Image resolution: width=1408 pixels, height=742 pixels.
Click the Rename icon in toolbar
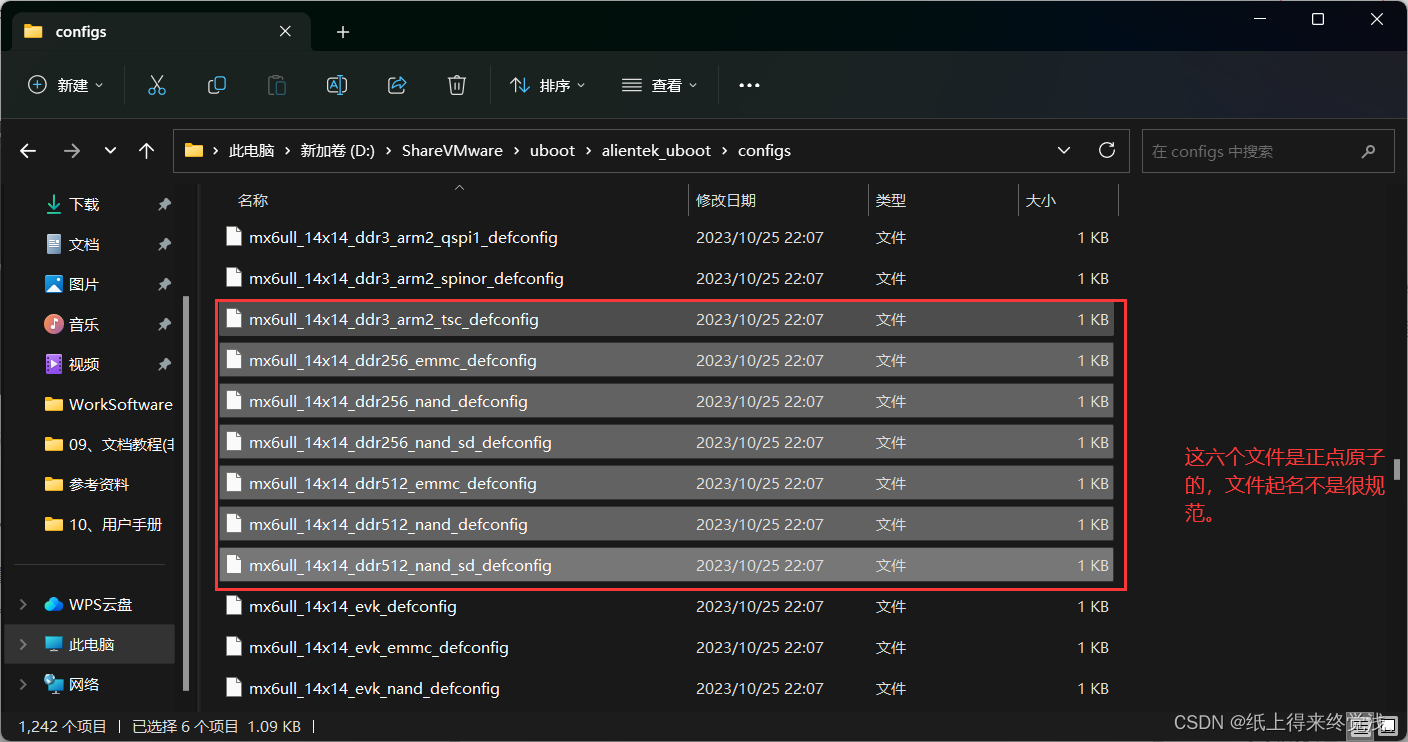[x=337, y=86]
